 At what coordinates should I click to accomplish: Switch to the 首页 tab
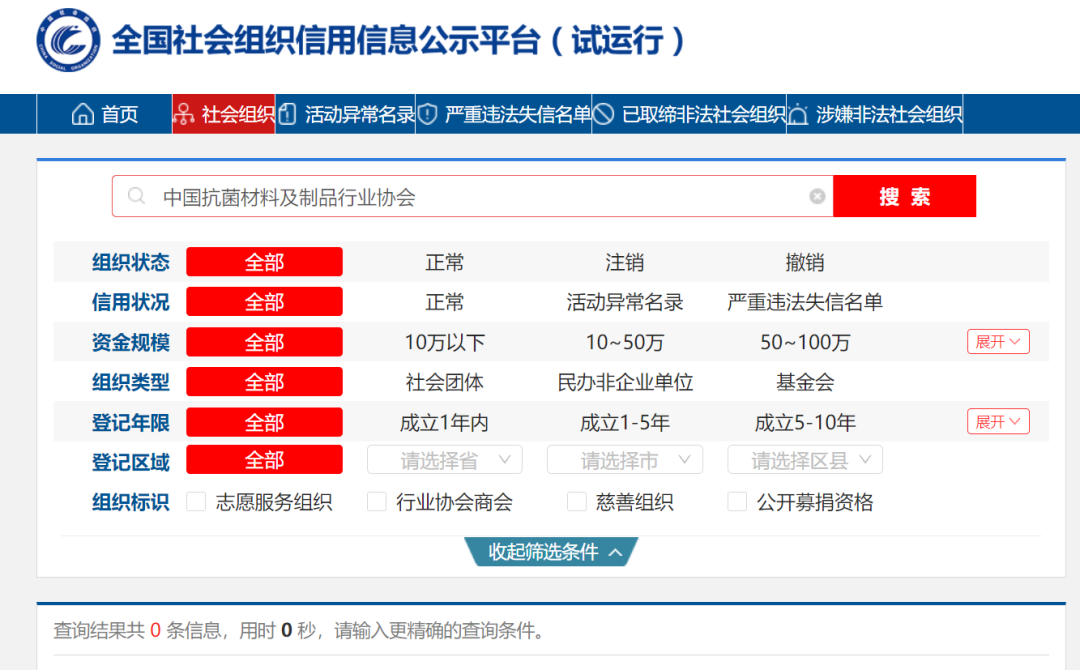(110, 114)
